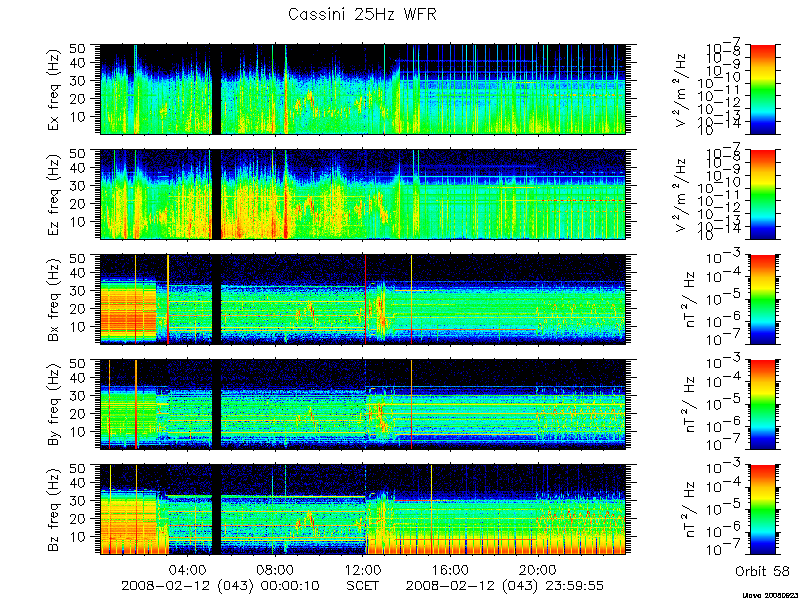Select the Bz spectrogram panel

point(363,510)
